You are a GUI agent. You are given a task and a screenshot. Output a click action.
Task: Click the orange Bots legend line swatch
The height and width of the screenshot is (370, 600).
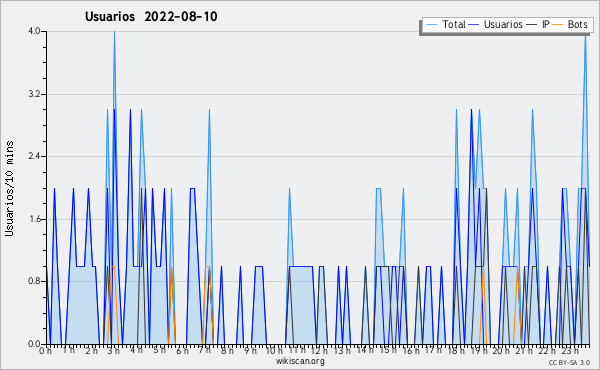tap(558, 25)
